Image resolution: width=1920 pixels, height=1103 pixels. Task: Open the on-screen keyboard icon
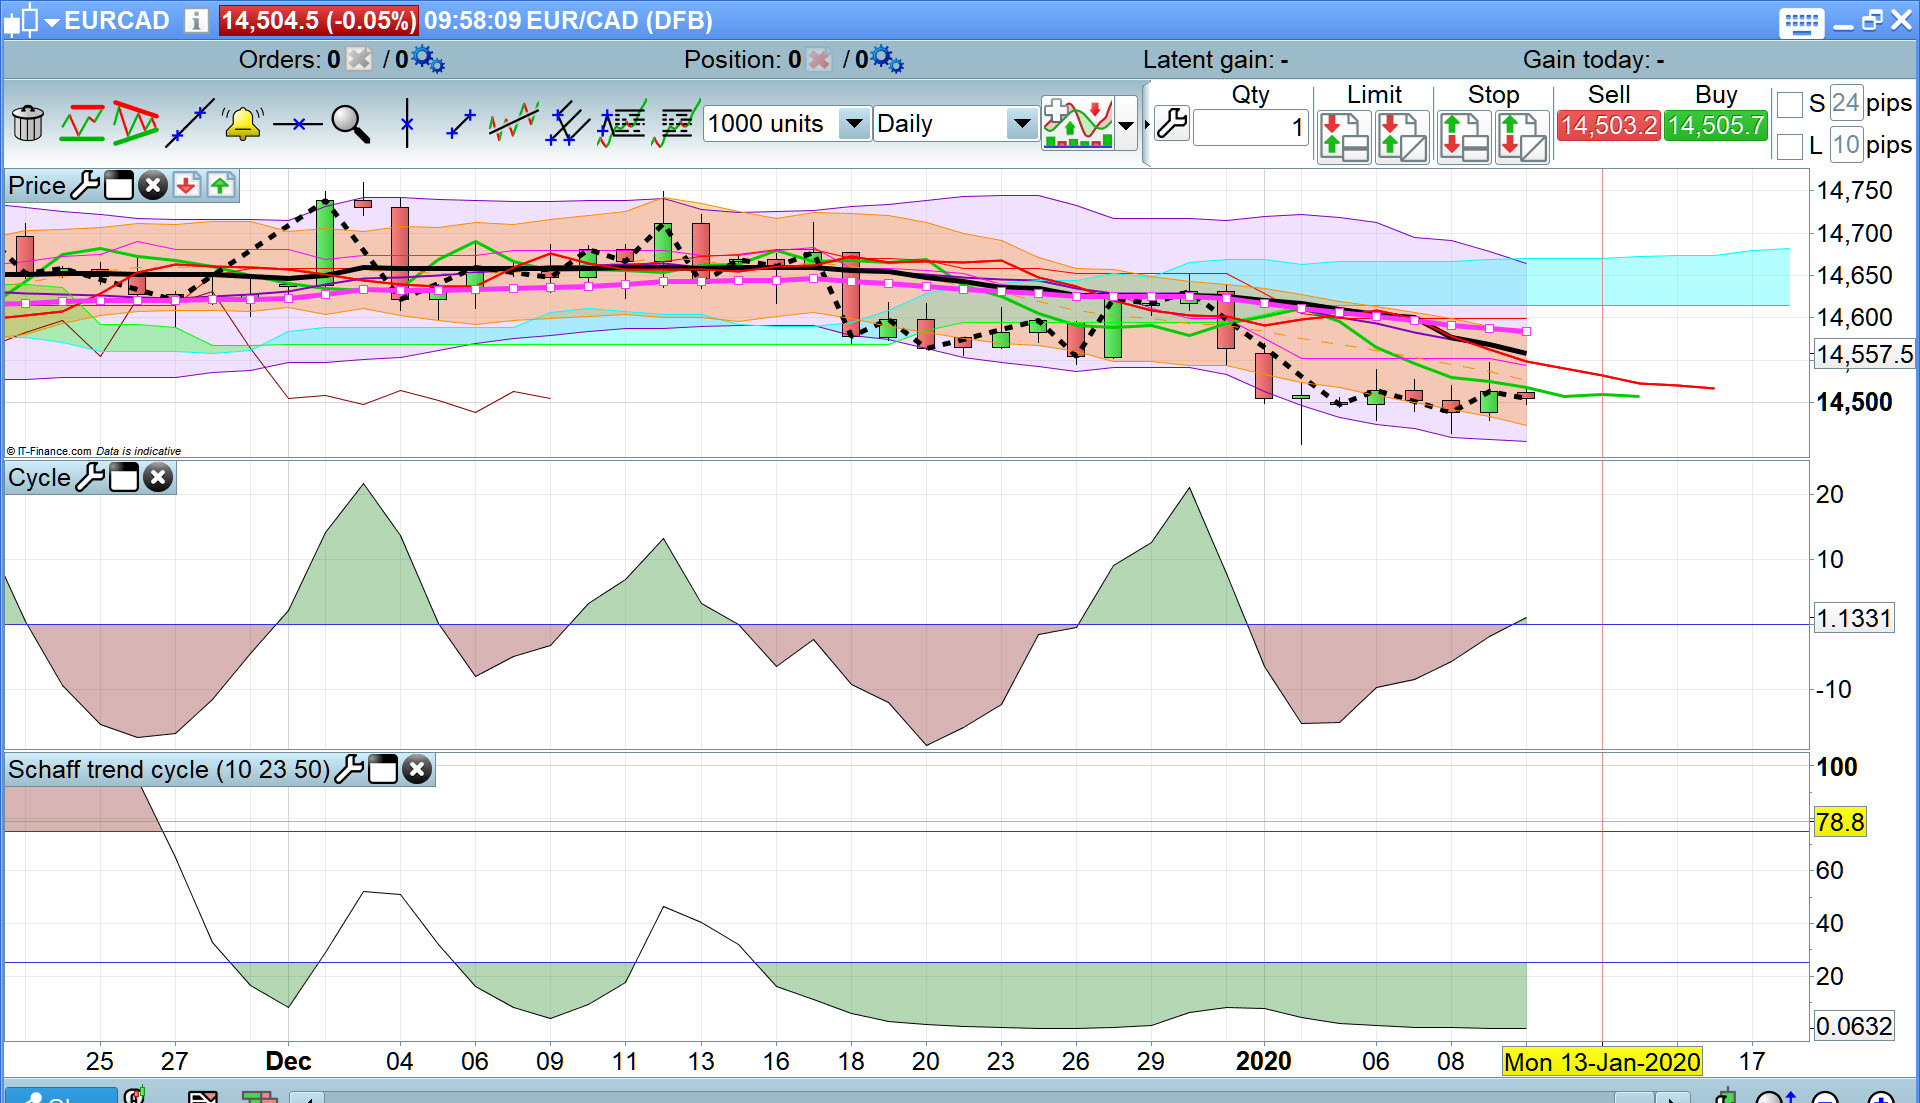pos(1801,22)
